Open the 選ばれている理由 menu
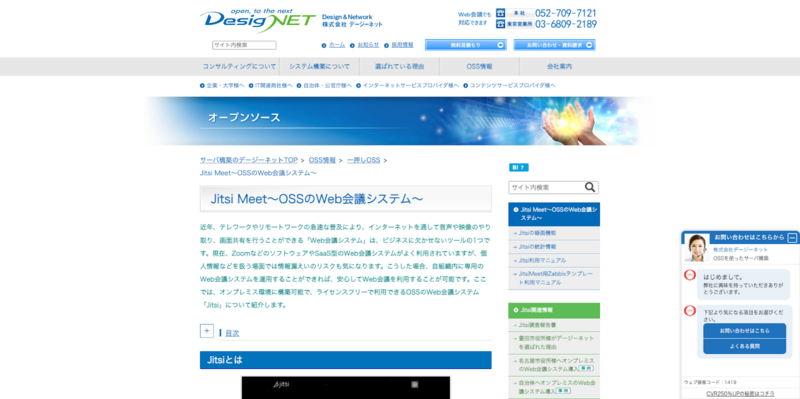Image resolution: width=800 pixels, height=399 pixels. point(399,66)
